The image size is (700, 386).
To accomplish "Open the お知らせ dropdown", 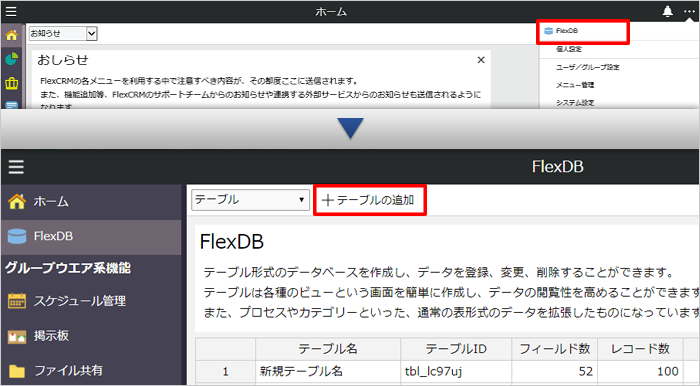I will (63, 33).
